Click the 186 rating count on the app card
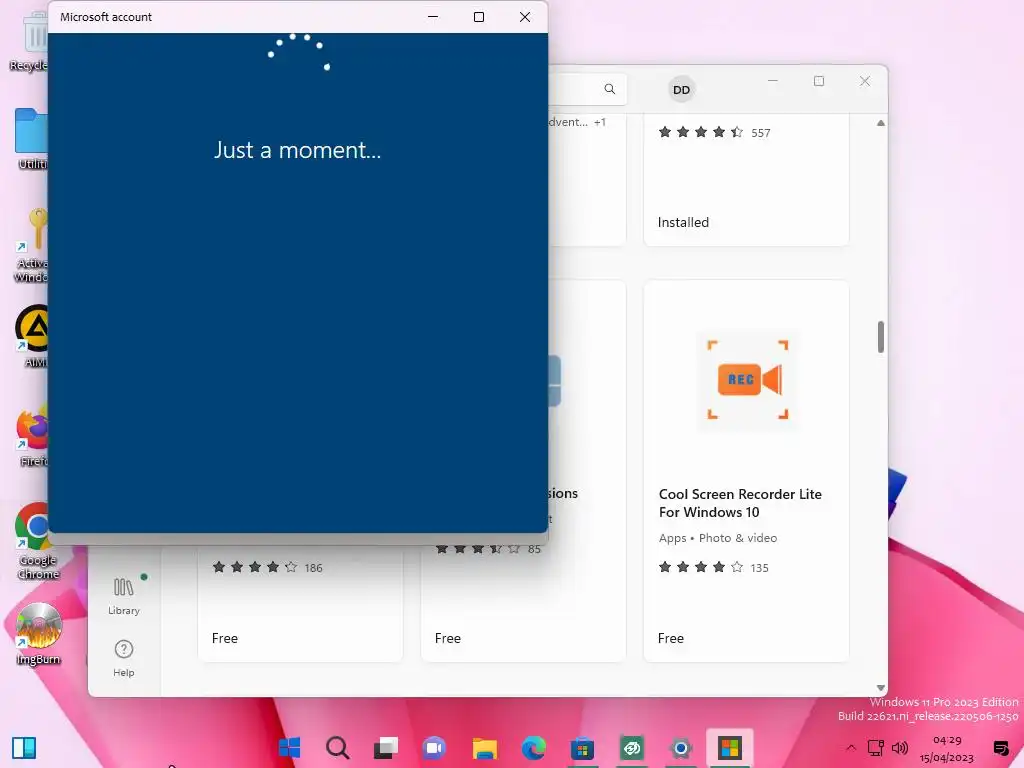 pyautogui.click(x=313, y=568)
